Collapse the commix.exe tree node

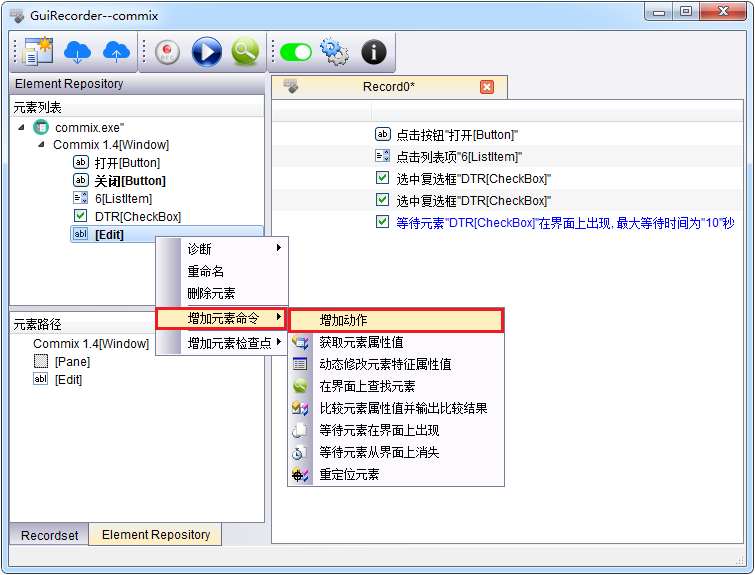[22, 128]
